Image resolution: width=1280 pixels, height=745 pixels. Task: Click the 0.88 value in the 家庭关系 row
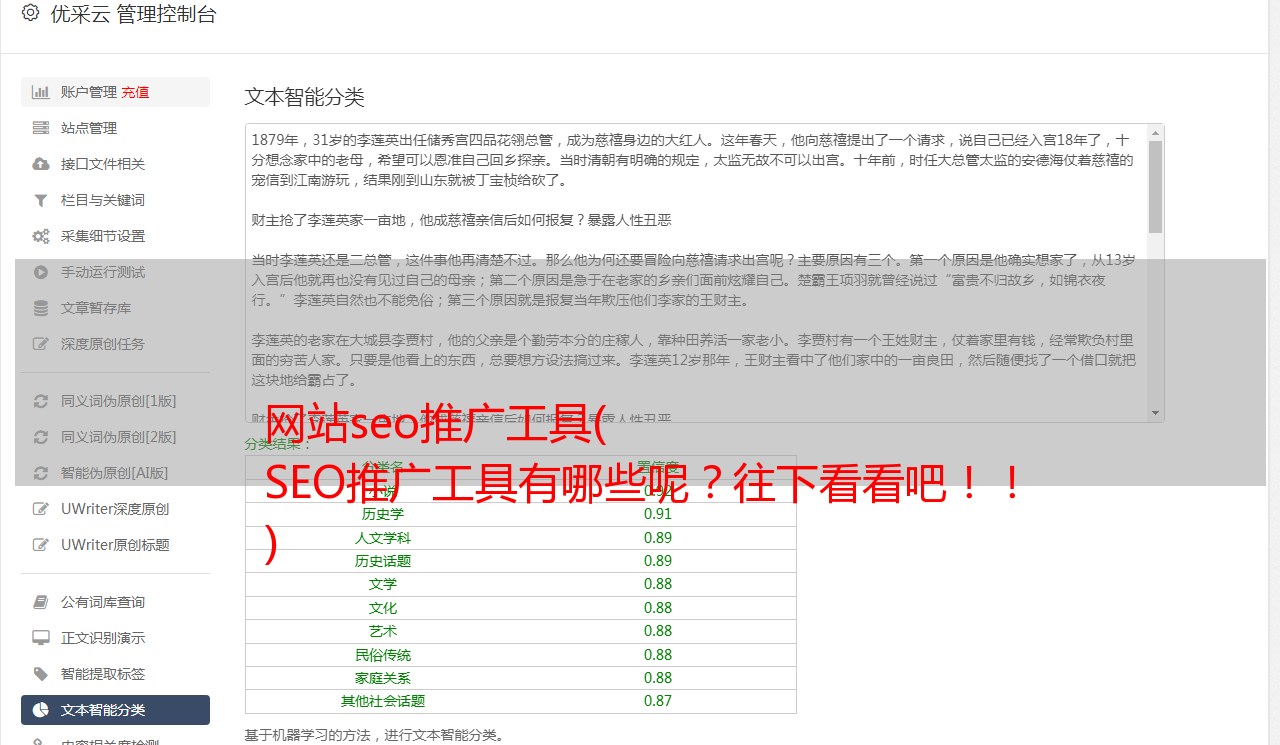(658, 678)
